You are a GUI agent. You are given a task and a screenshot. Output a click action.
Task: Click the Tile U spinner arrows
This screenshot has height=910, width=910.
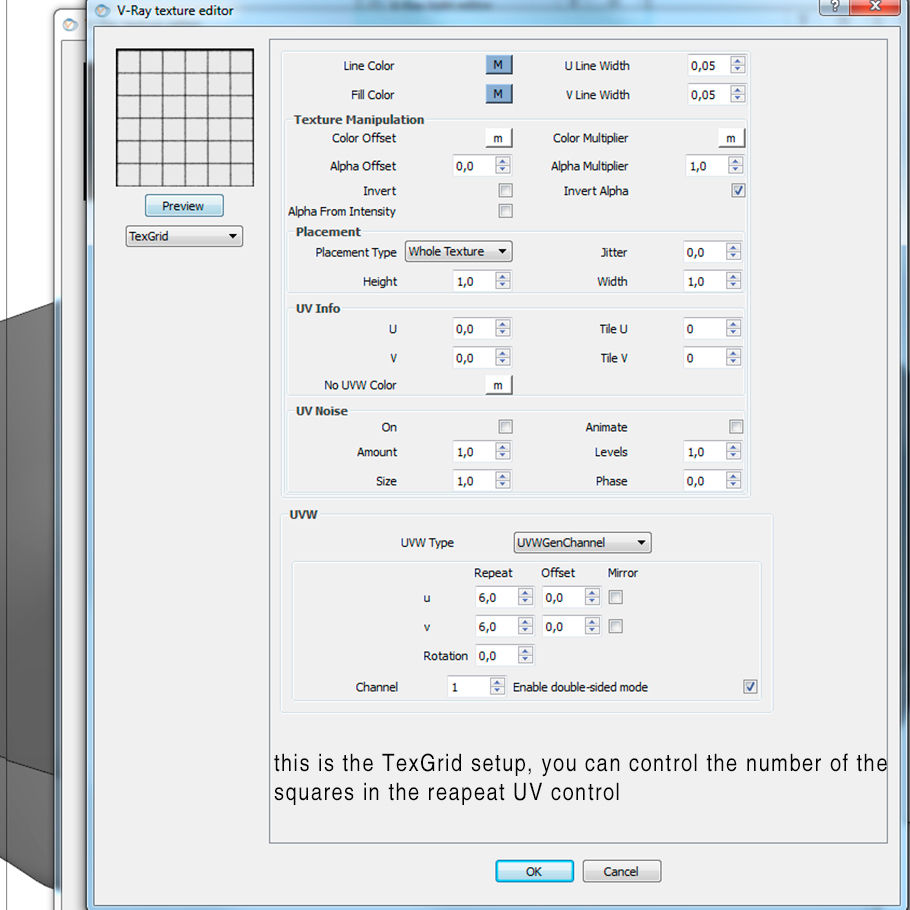pos(734,328)
